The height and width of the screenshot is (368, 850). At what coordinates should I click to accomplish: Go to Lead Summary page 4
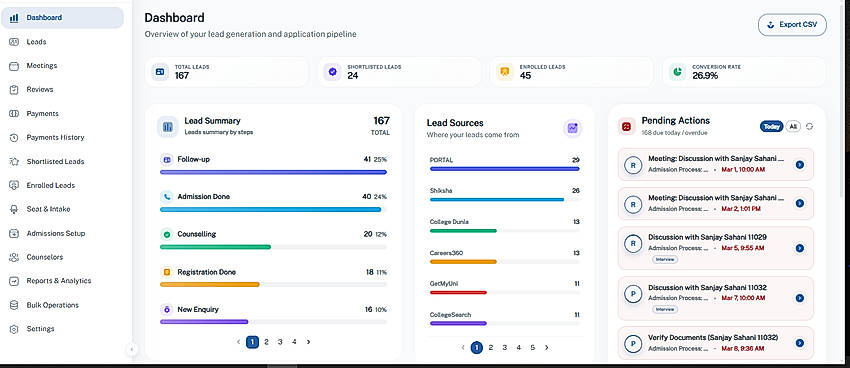[294, 342]
